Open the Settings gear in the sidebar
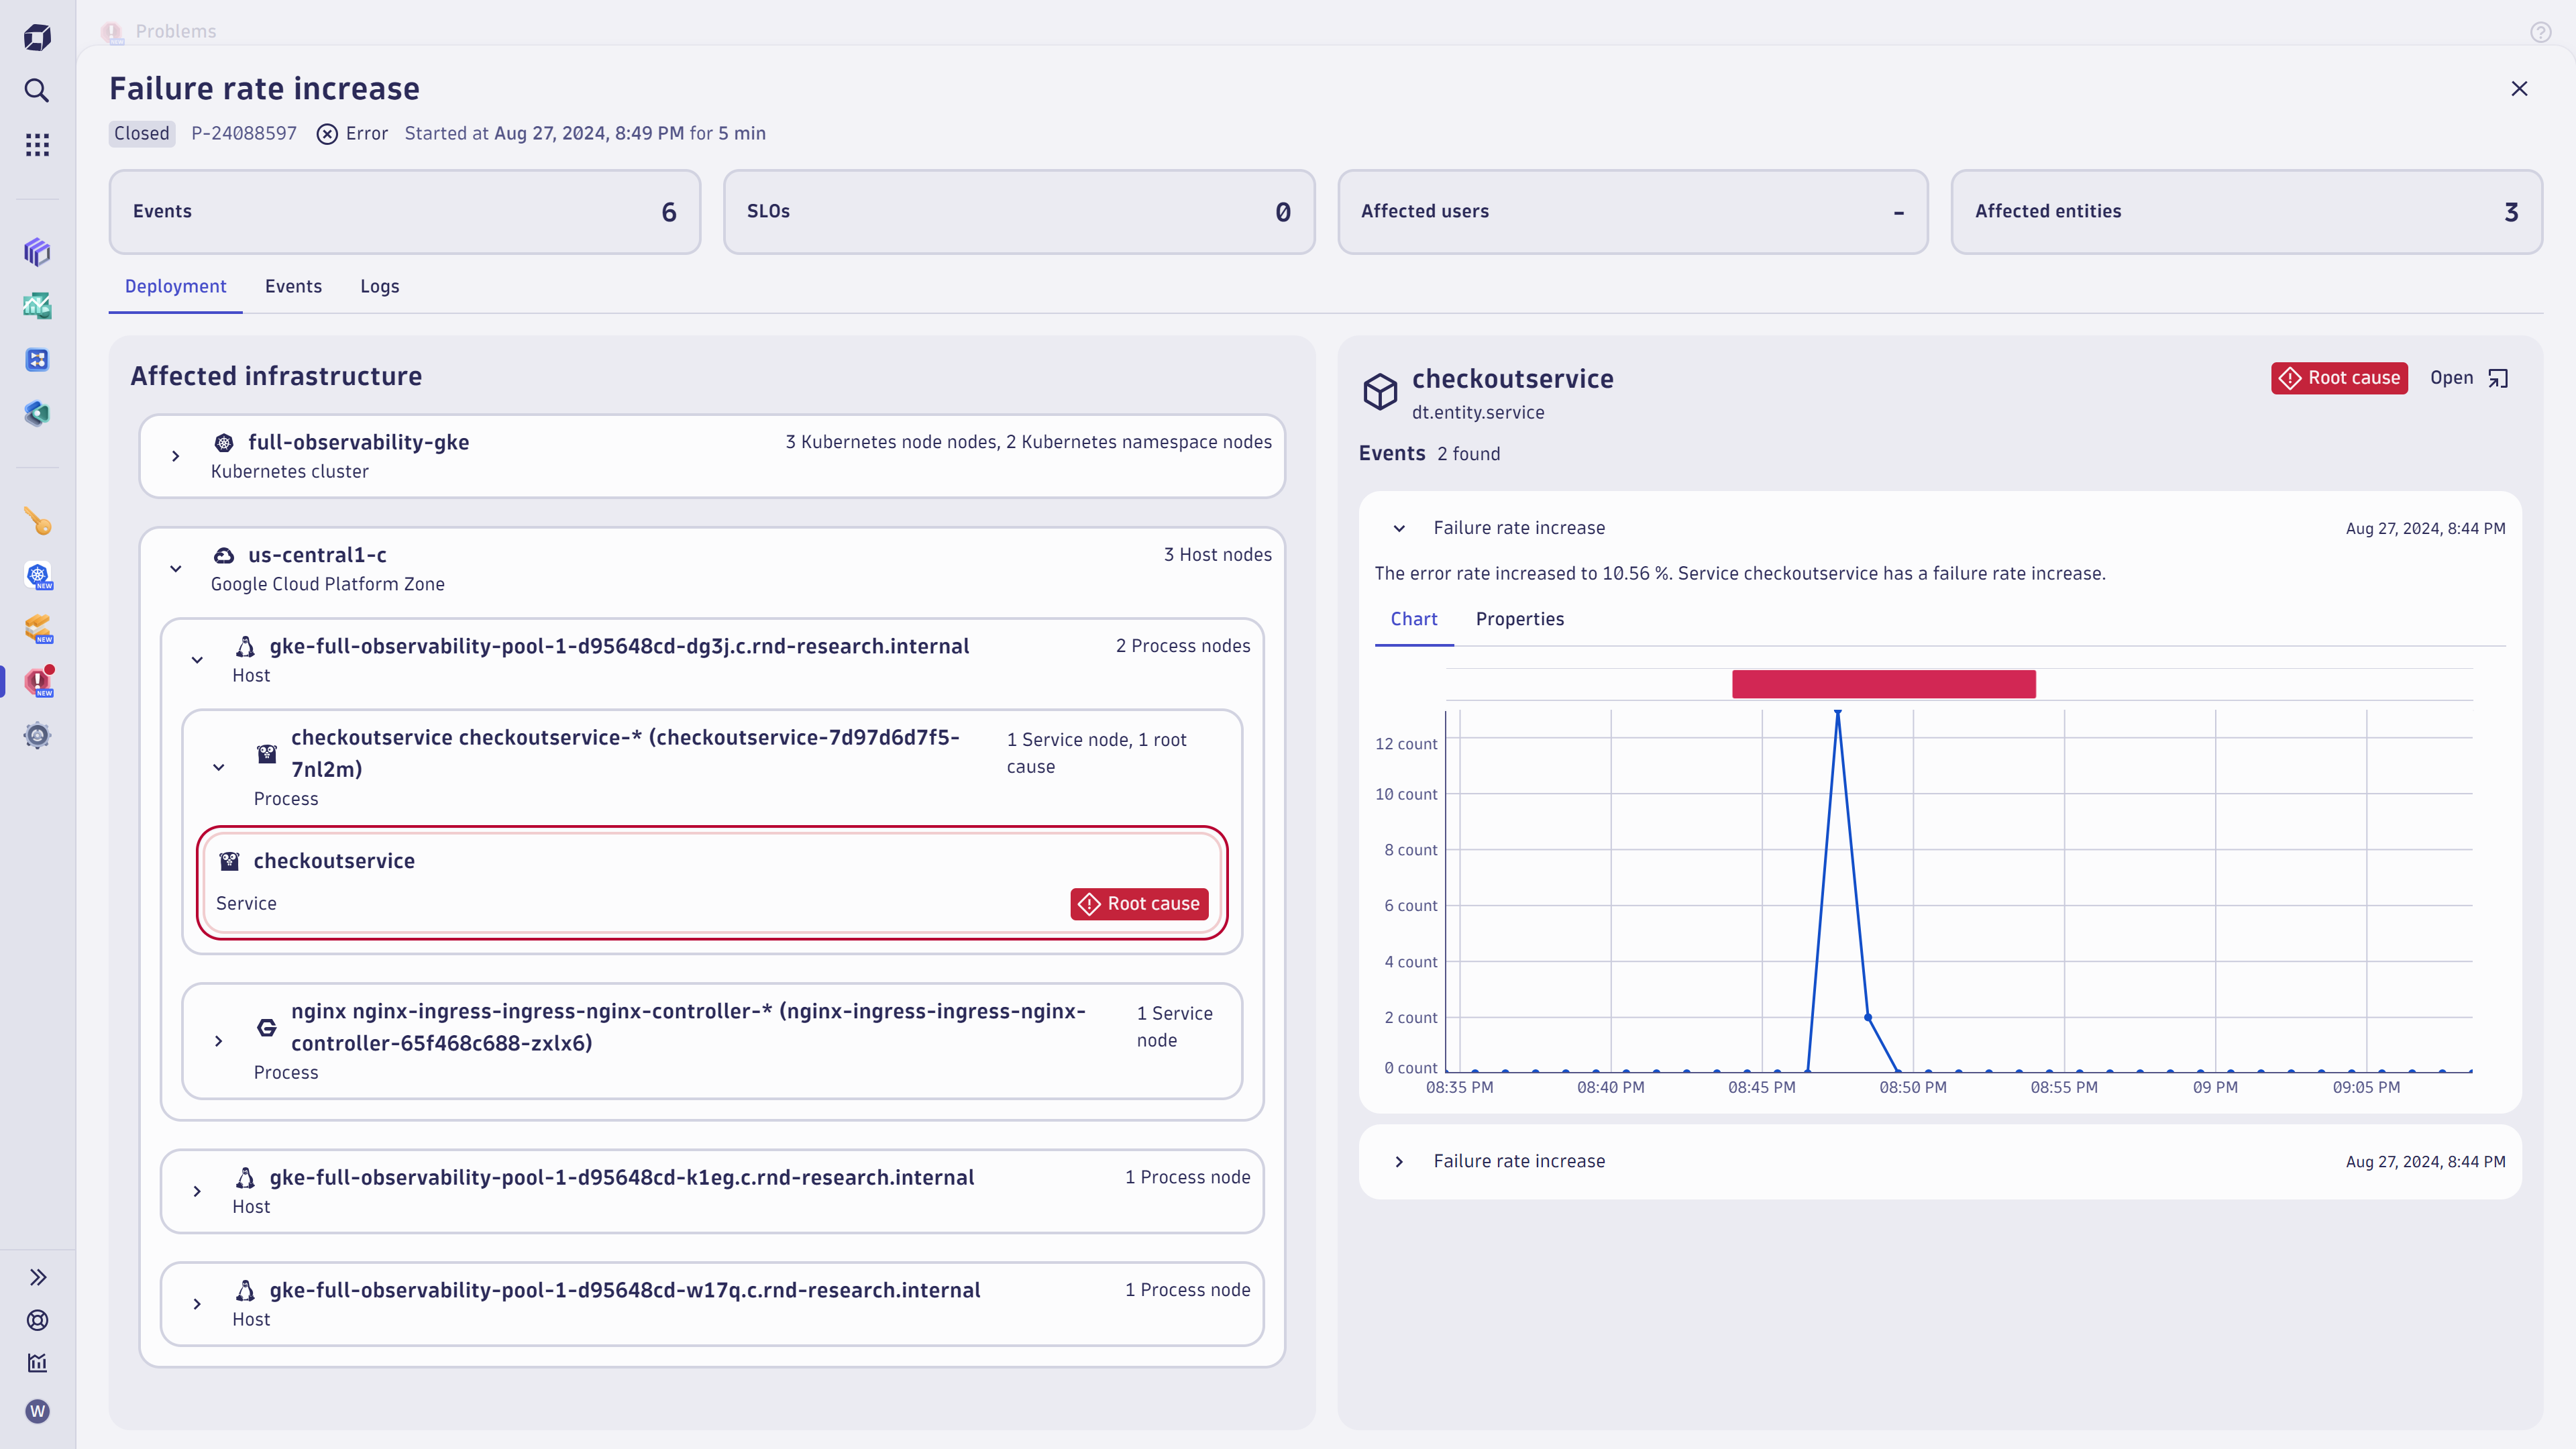This screenshot has height=1449, width=2576. tap(37, 735)
